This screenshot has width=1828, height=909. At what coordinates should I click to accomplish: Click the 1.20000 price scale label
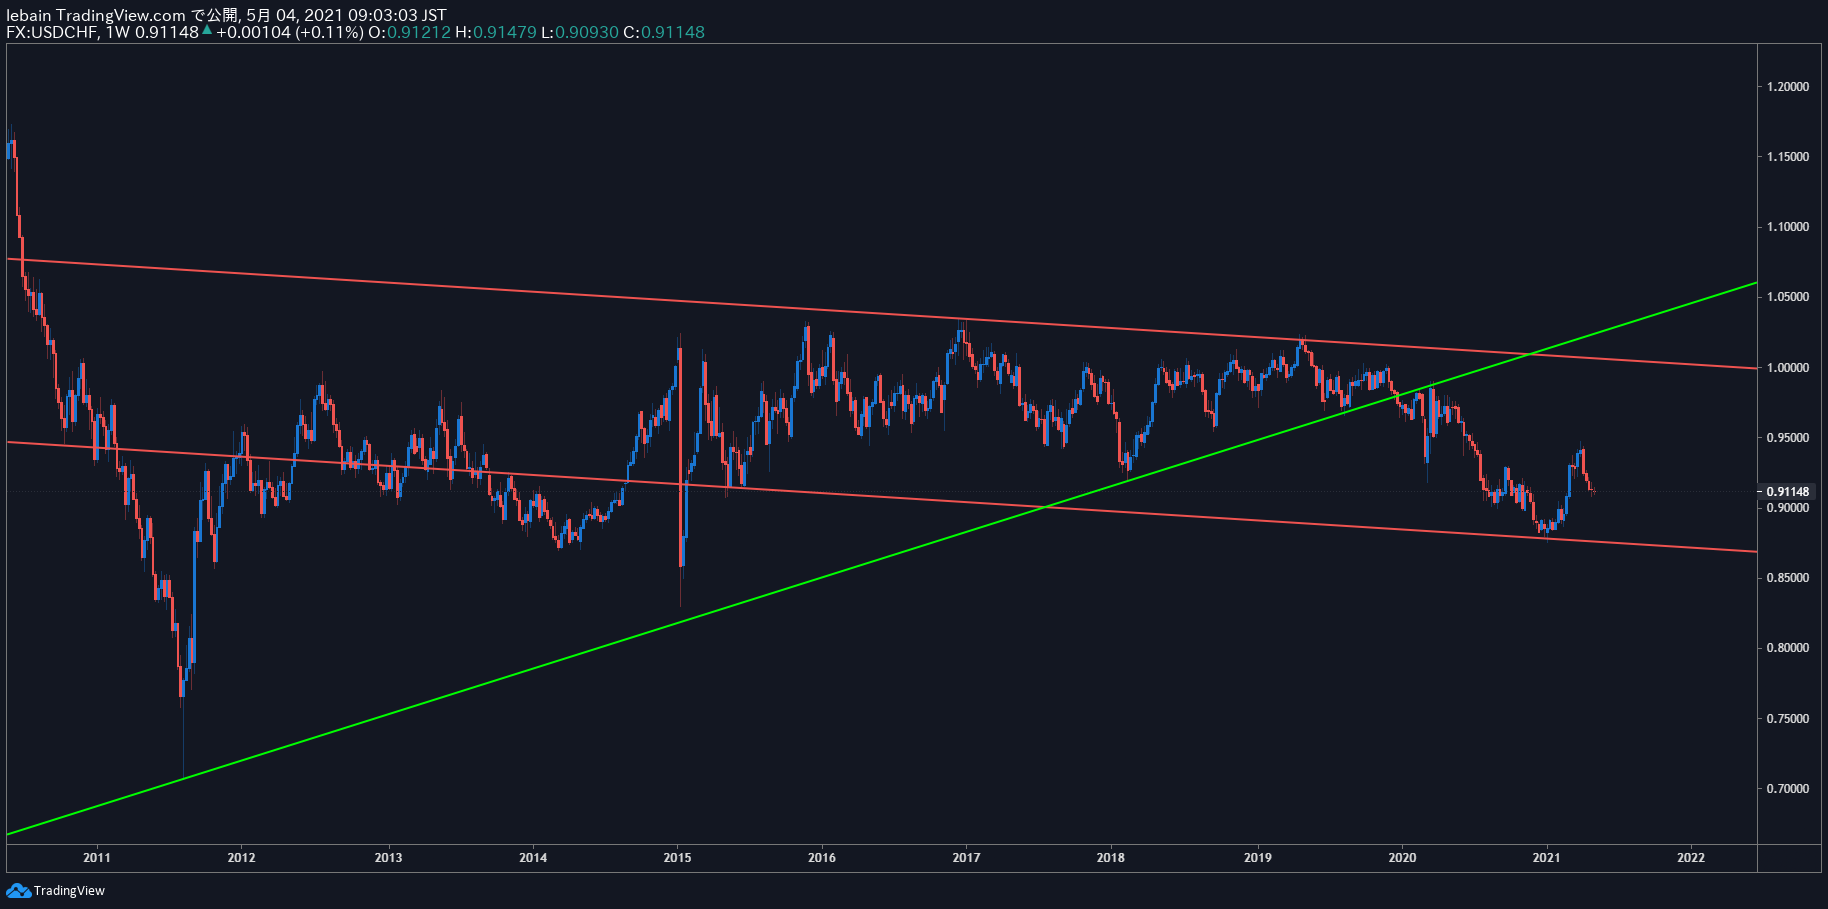click(x=1788, y=87)
